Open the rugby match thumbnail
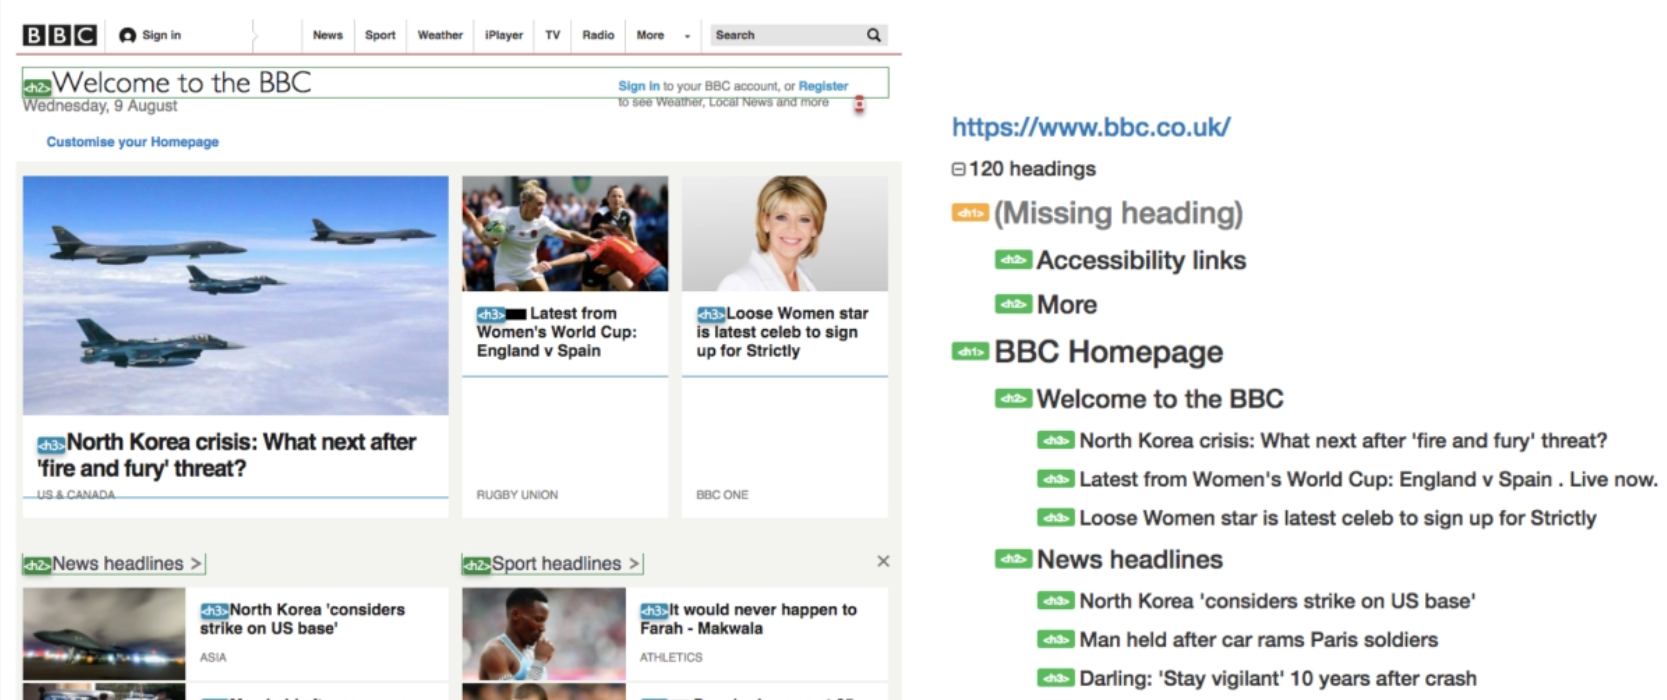 pos(565,234)
